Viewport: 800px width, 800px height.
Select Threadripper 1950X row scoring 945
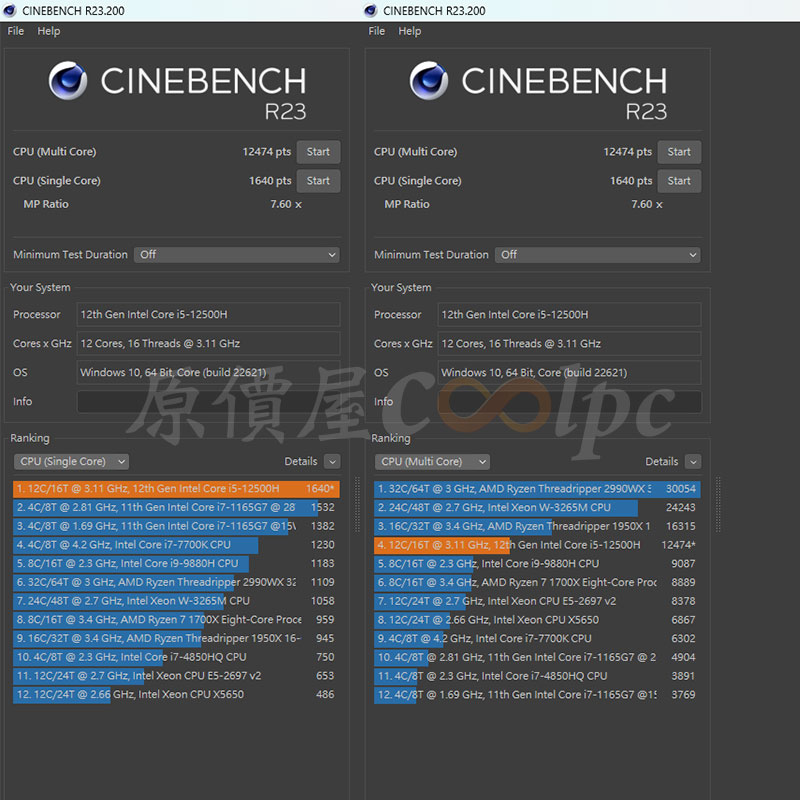(x=176, y=639)
